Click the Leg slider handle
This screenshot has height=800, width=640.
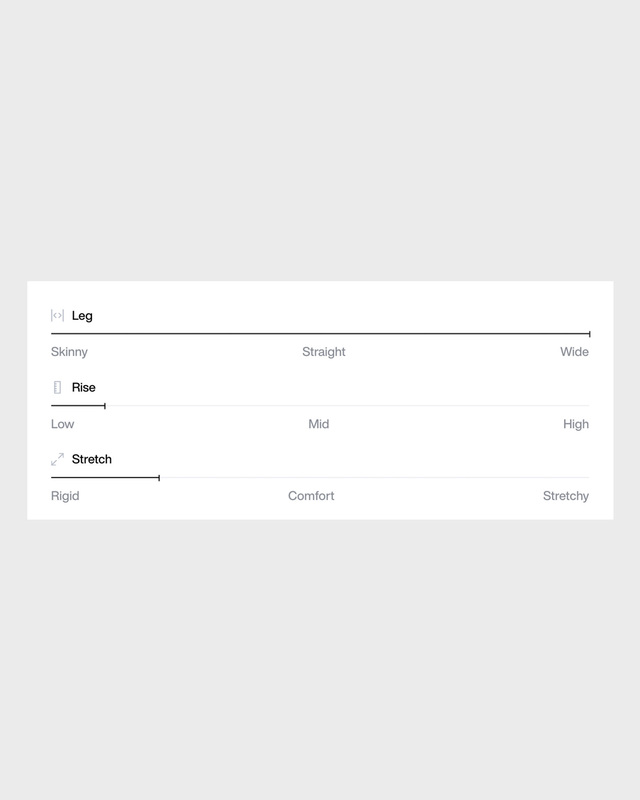pyautogui.click(x=589, y=334)
